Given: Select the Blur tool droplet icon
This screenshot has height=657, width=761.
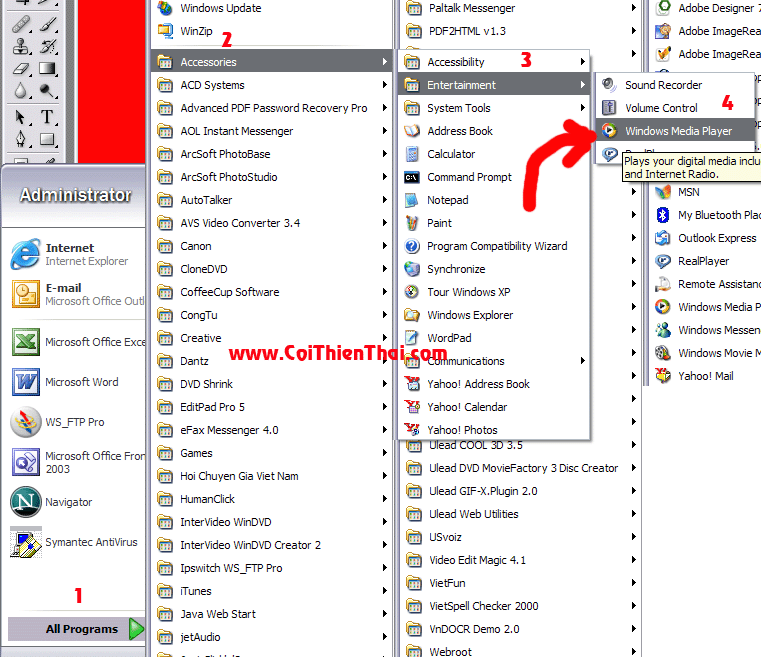Looking at the screenshot, I should tap(21, 91).
